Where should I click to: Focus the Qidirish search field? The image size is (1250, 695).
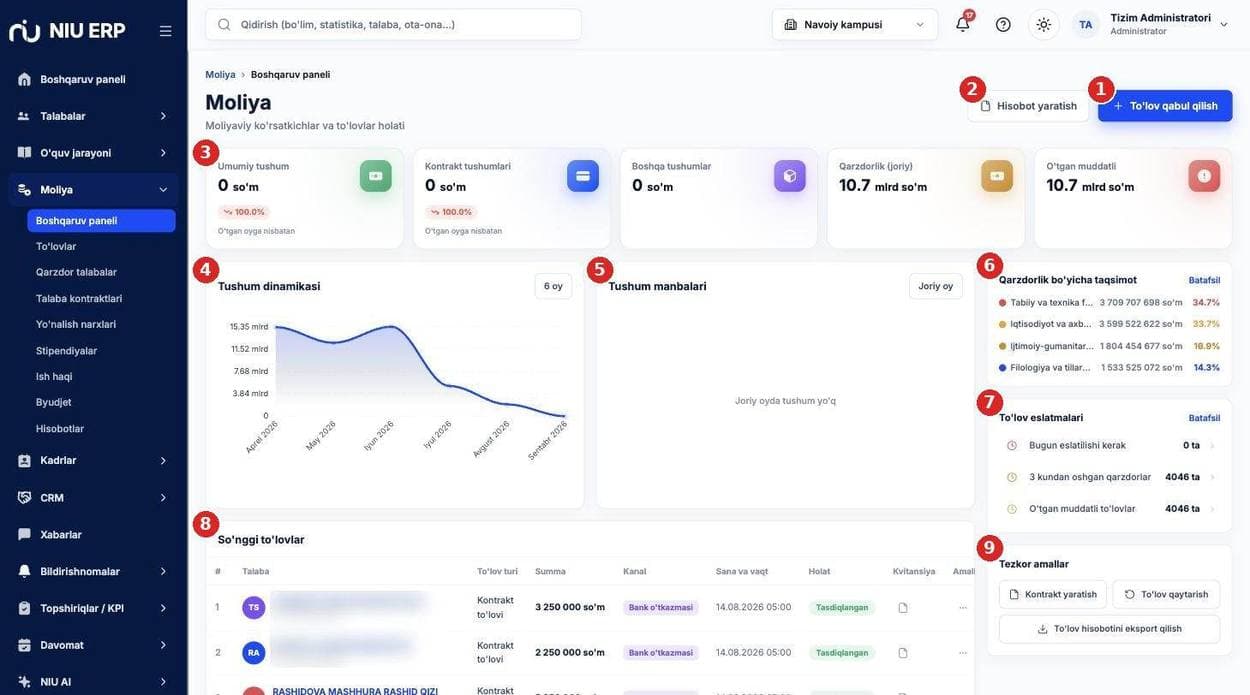[x=393, y=24]
